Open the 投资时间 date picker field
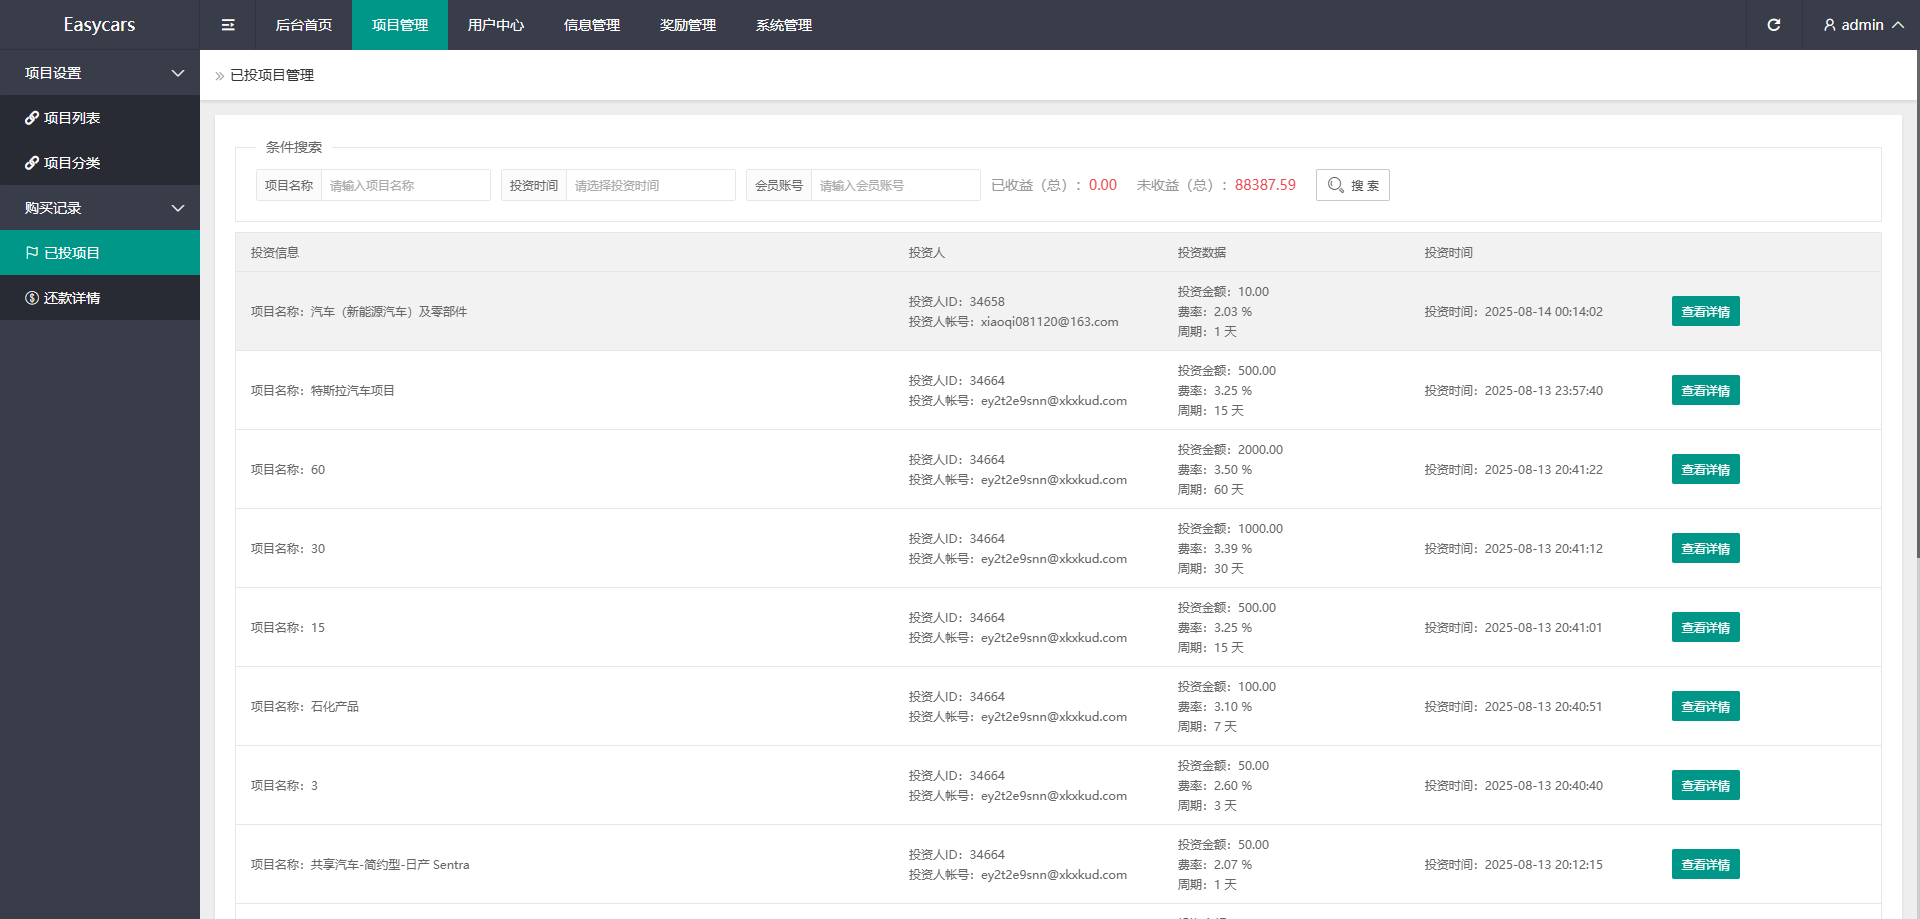This screenshot has width=1920, height=919. (650, 185)
